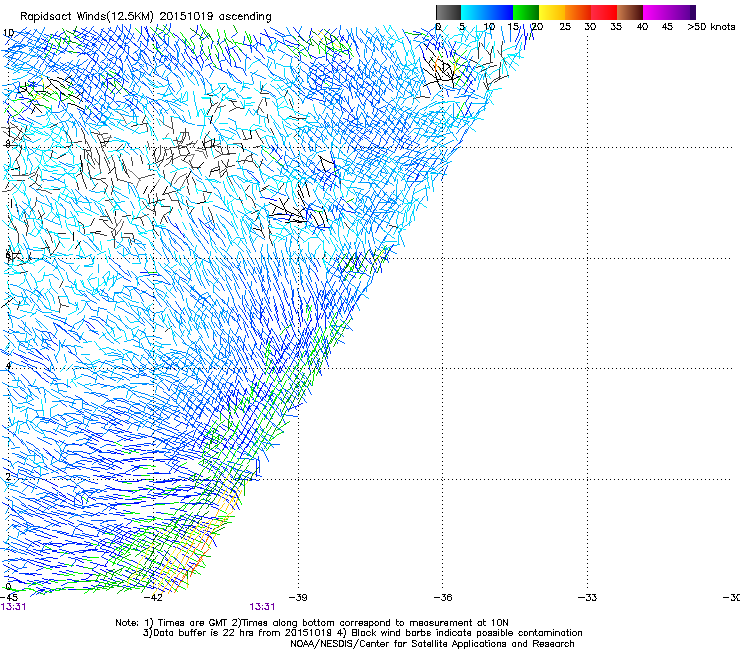The width and height of the screenshot is (740, 650).
Task: Select the yellow 20-25 knots color segment
Action: (552, 12)
